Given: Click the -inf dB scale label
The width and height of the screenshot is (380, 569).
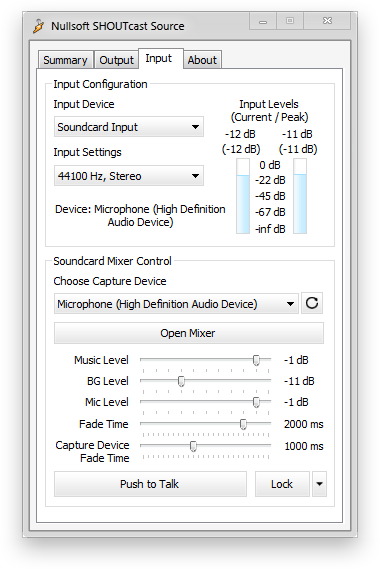Looking at the screenshot, I should (270, 229).
